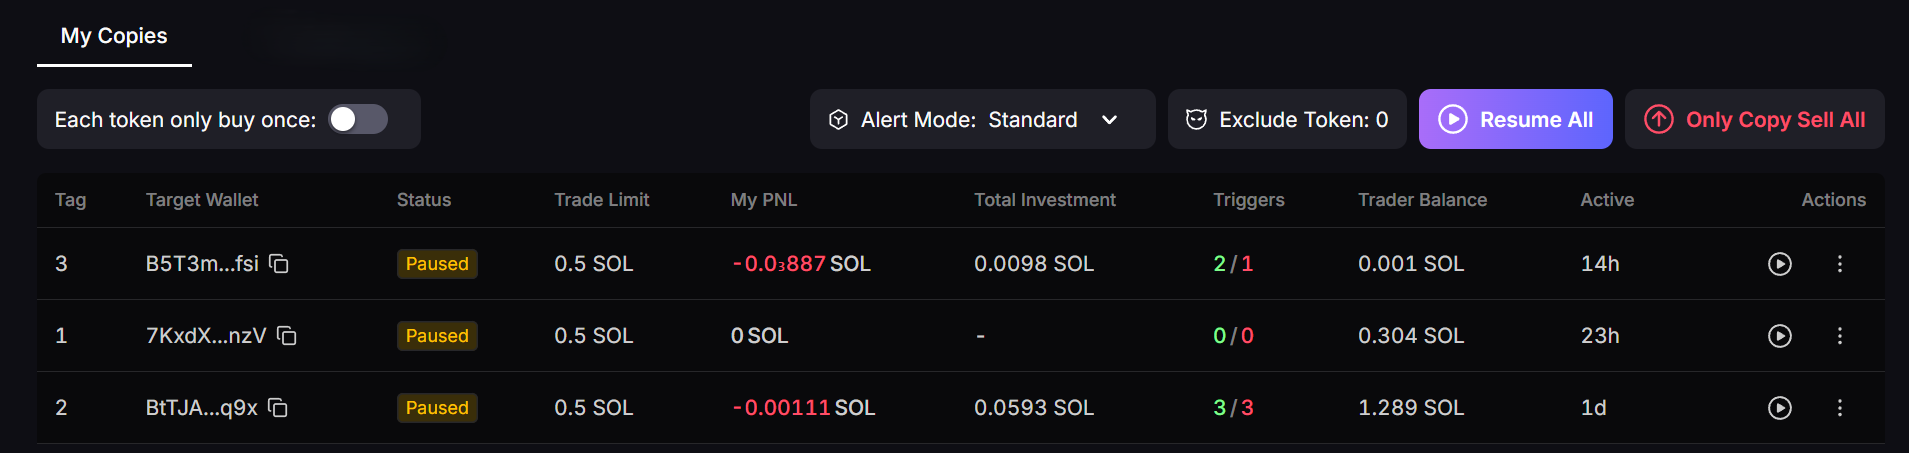Copy the 7KxdX...nzV wallet address
This screenshot has width=1909, height=453.
pyautogui.click(x=287, y=336)
